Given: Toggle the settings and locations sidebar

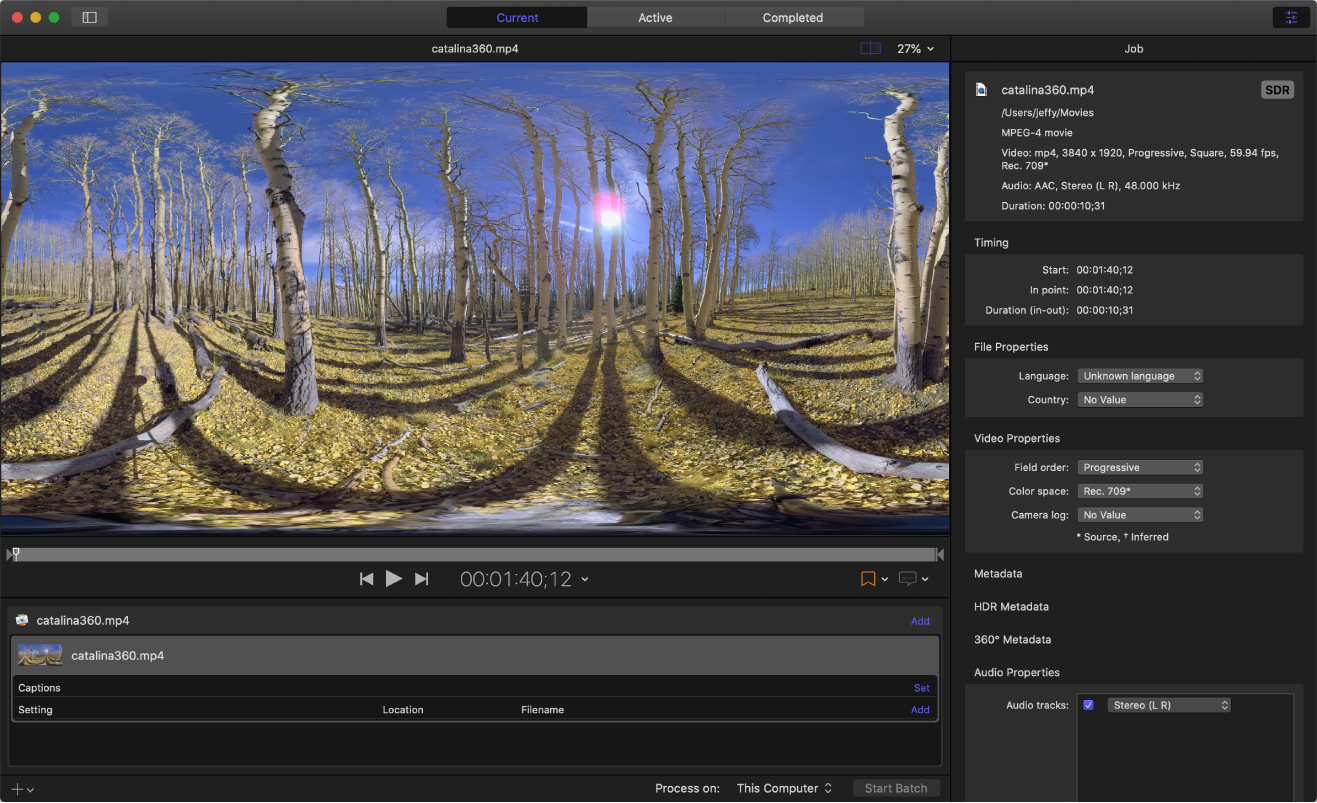Looking at the screenshot, I should pos(89,17).
